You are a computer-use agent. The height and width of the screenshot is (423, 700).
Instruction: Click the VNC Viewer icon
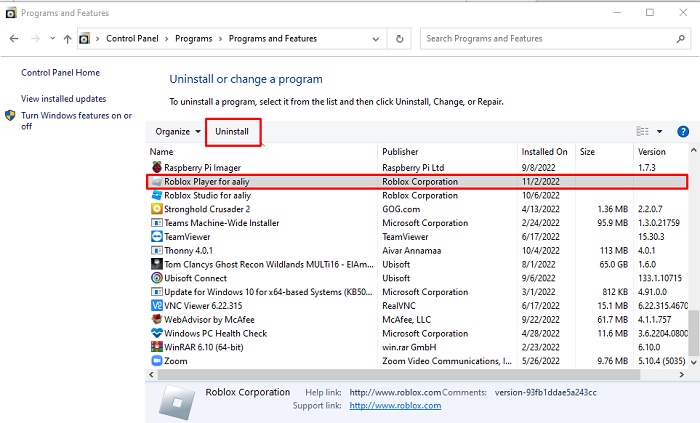coord(157,306)
